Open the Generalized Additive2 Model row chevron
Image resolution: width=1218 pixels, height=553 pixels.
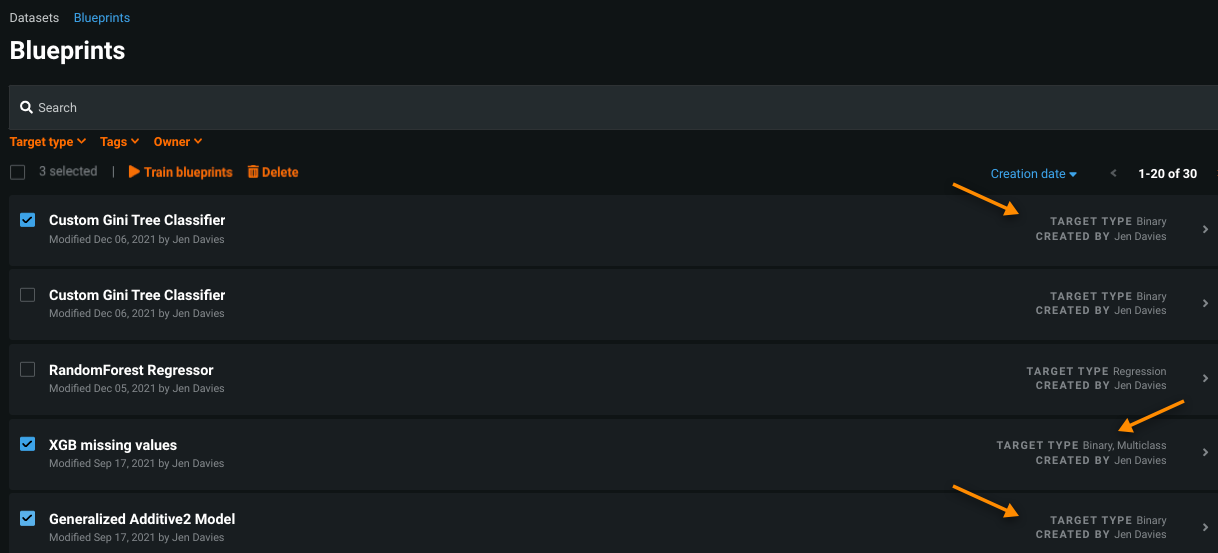pyautogui.click(x=1205, y=527)
